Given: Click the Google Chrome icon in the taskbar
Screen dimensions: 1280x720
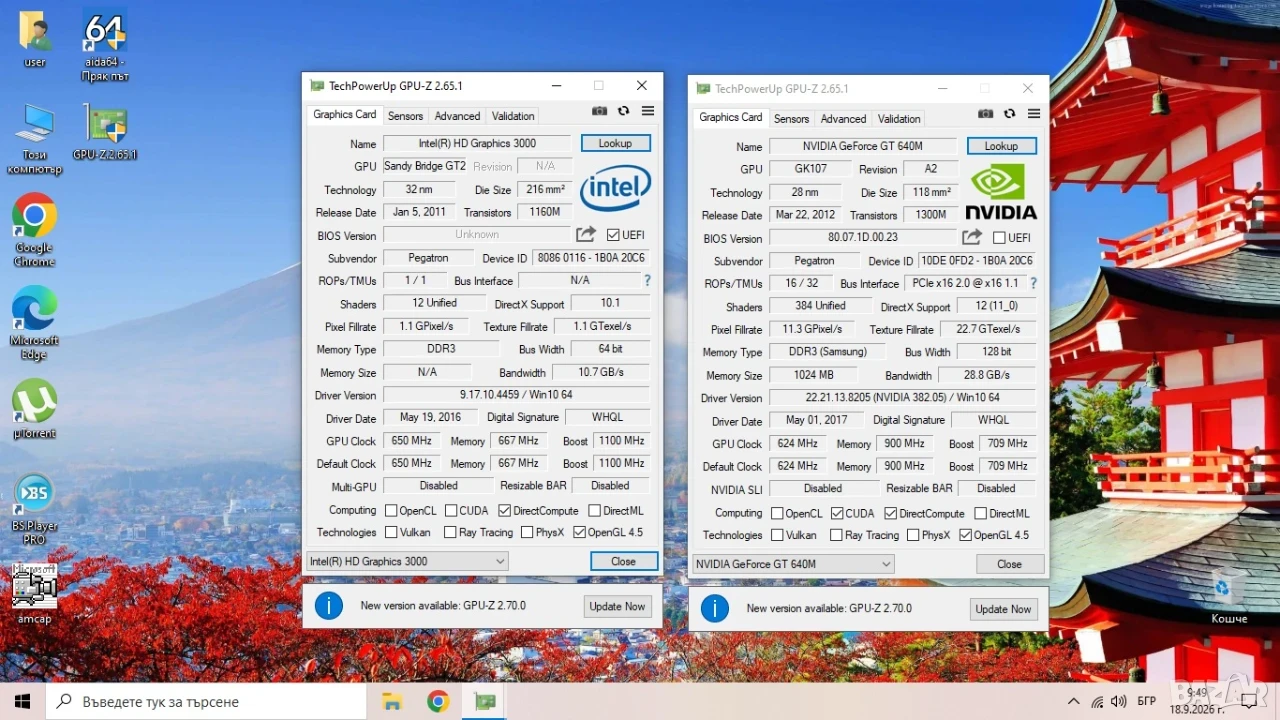Looking at the screenshot, I should [438, 701].
